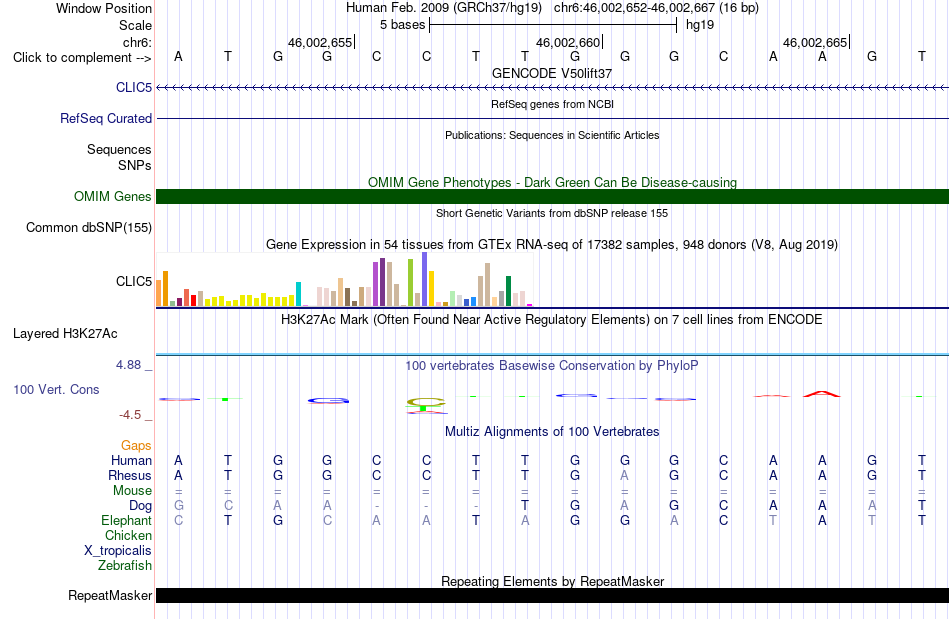Click the Dog species label
This screenshot has width=950, height=619.
[x=140, y=506]
